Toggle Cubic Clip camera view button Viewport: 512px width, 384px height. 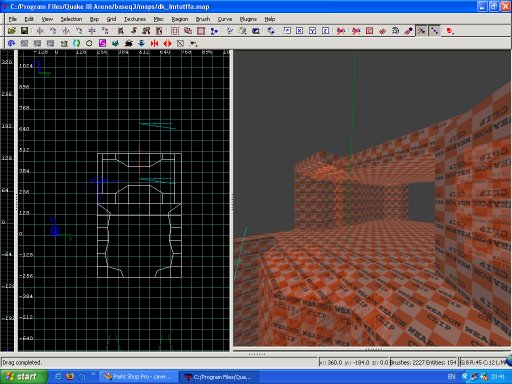click(256, 31)
